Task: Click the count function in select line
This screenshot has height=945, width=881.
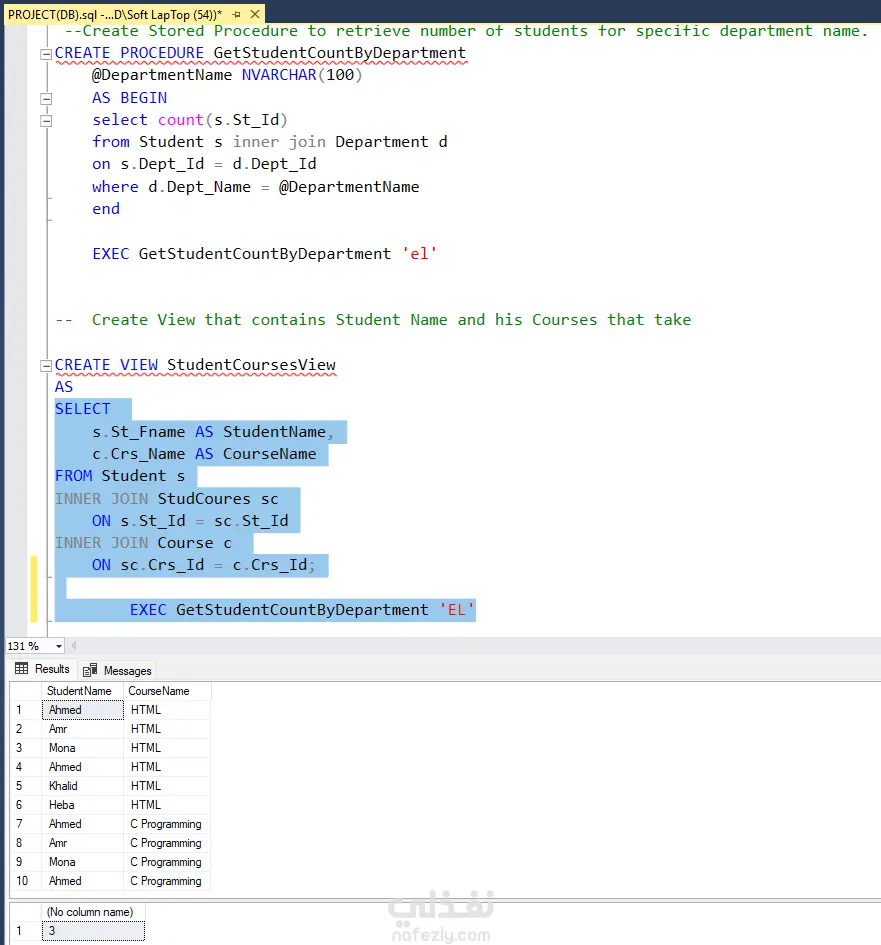Action: (181, 120)
